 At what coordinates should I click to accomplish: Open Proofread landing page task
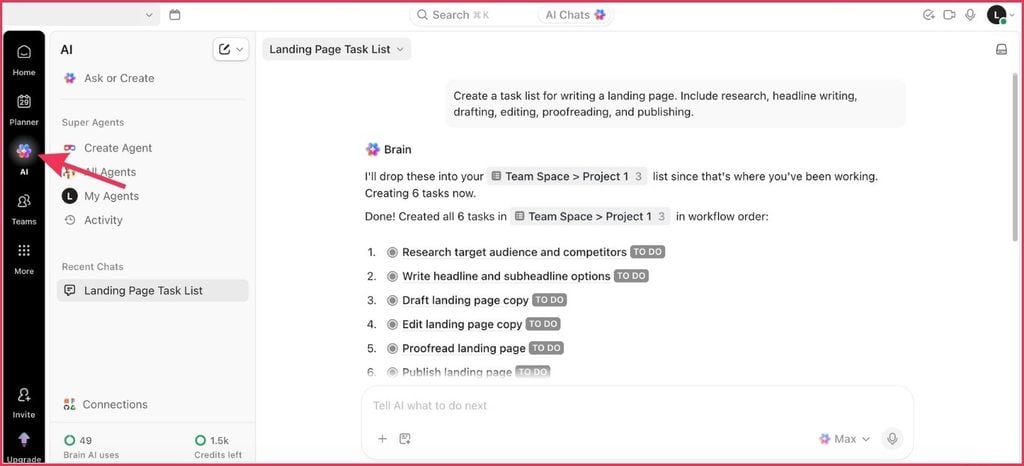click(464, 349)
